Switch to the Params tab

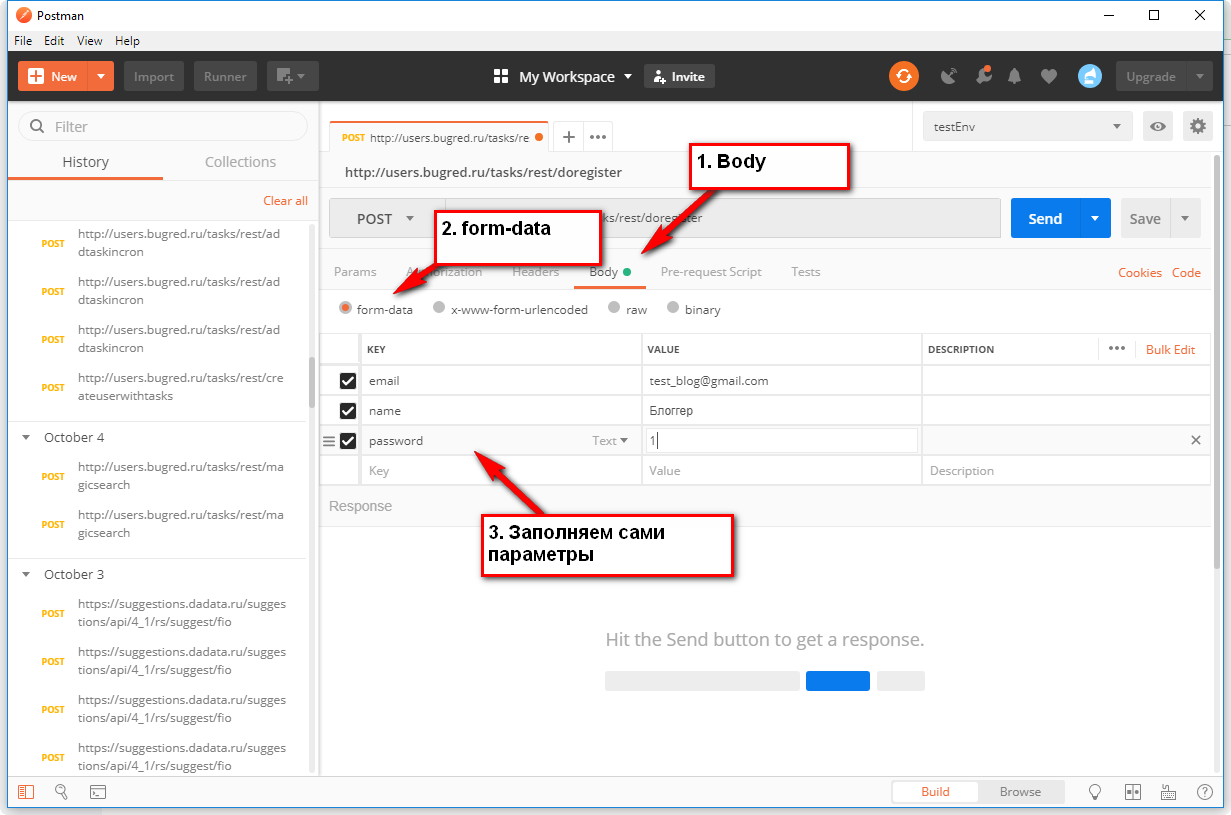pos(355,272)
